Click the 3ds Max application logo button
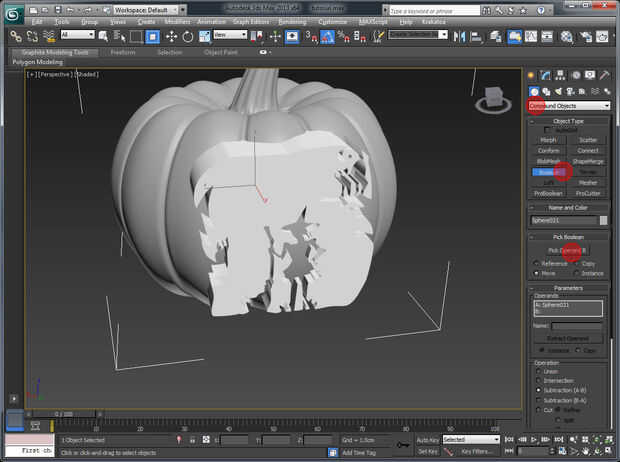620x462 pixels. point(13,13)
